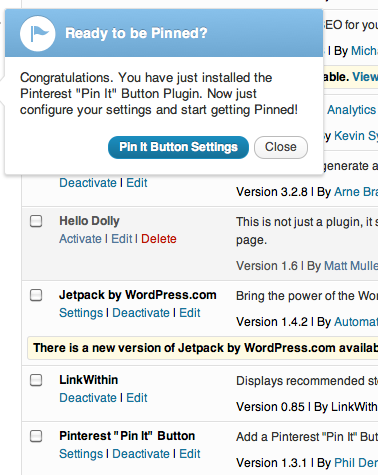378x475 pixels.
Task: Click the Version 1.6 text
Action: 267,266
